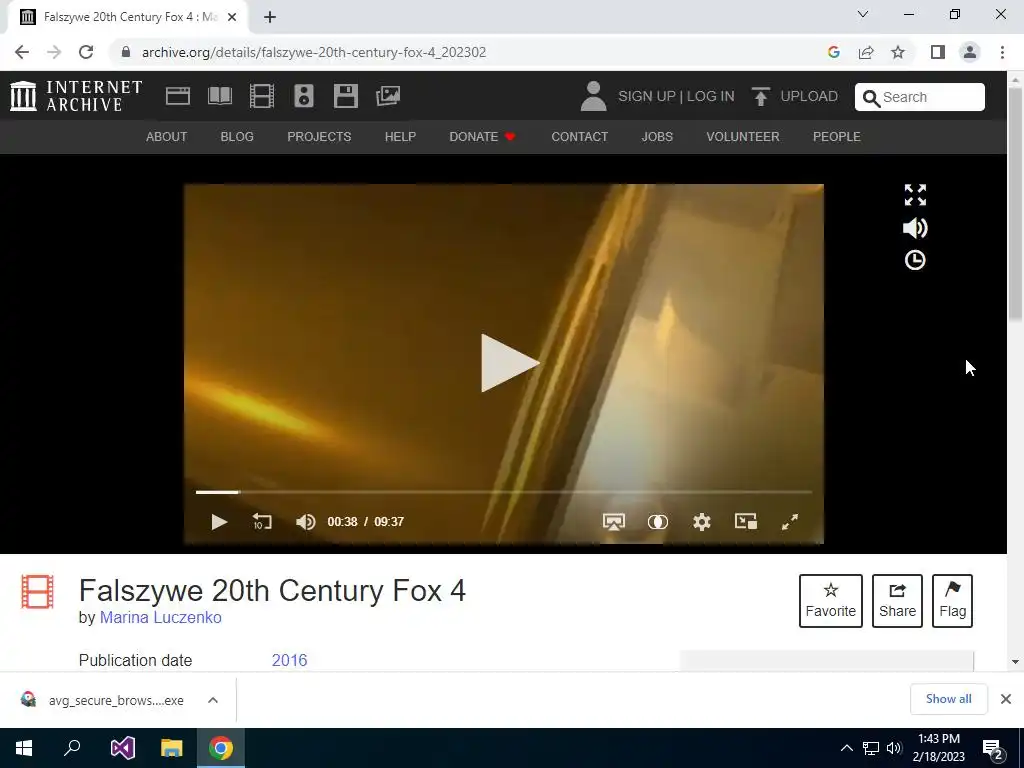Image resolution: width=1024 pixels, height=768 pixels.
Task: Enter fullscreen in the video player
Action: 790,522
